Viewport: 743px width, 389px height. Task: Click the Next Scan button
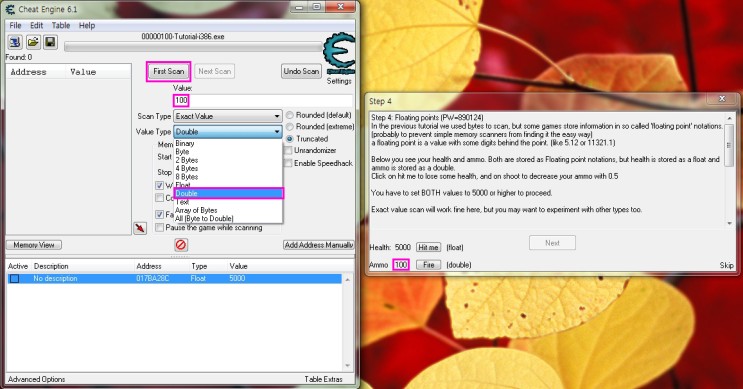(x=214, y=72)
